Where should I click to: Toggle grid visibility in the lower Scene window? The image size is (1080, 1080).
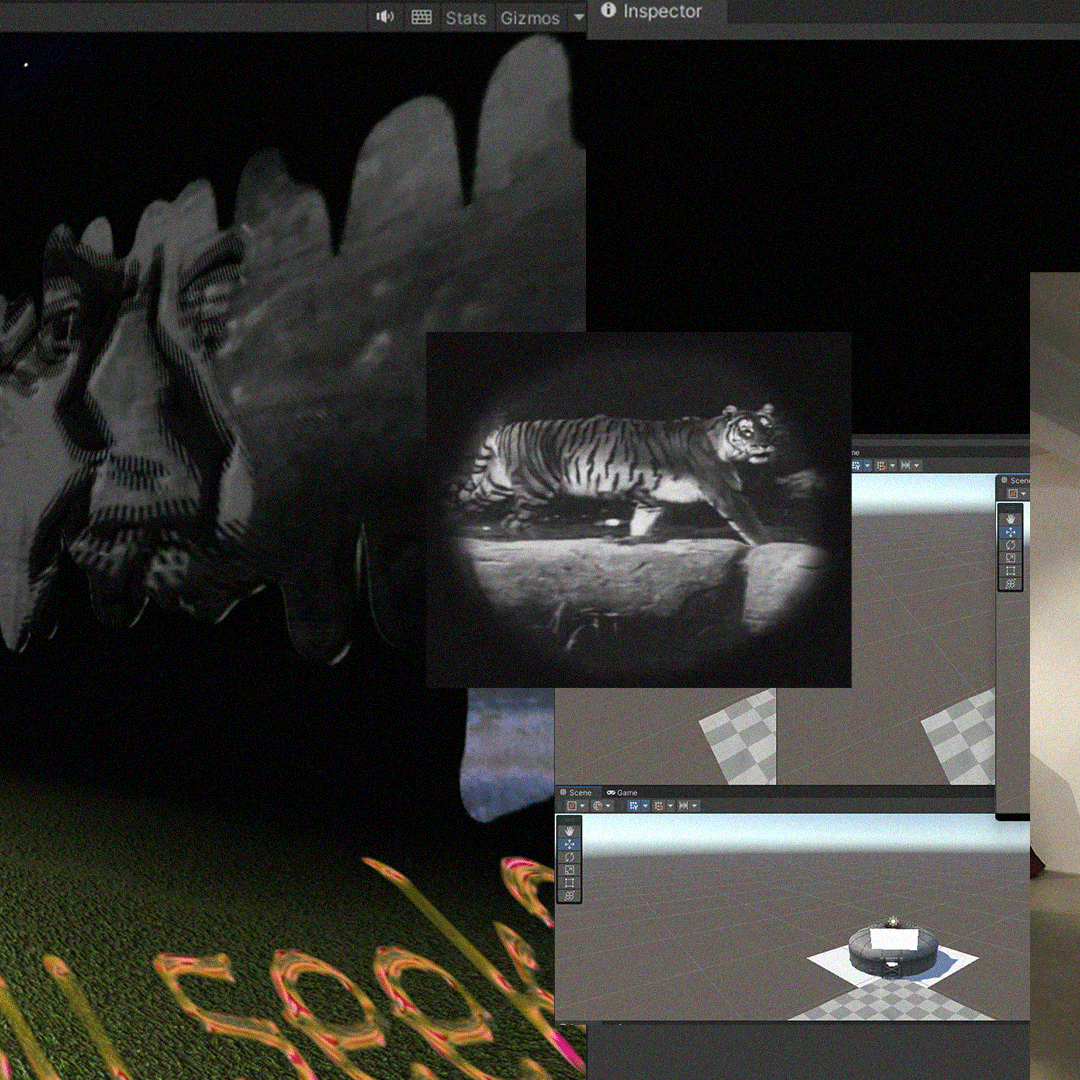click(x=634, y=806)
